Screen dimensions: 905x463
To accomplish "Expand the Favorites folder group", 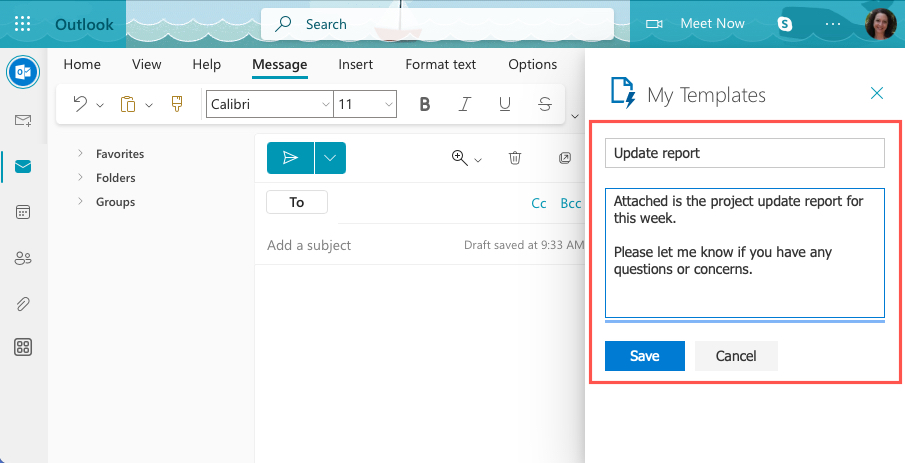I will (x=80, y=154).
